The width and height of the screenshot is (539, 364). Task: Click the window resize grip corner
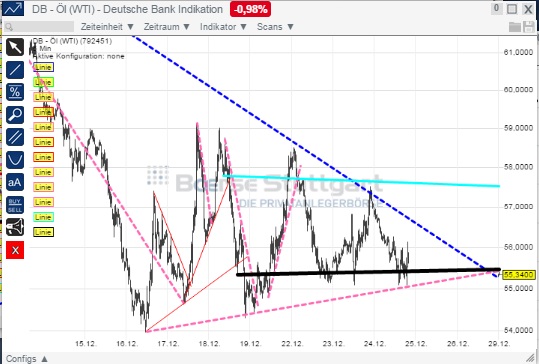pos(530,358)
